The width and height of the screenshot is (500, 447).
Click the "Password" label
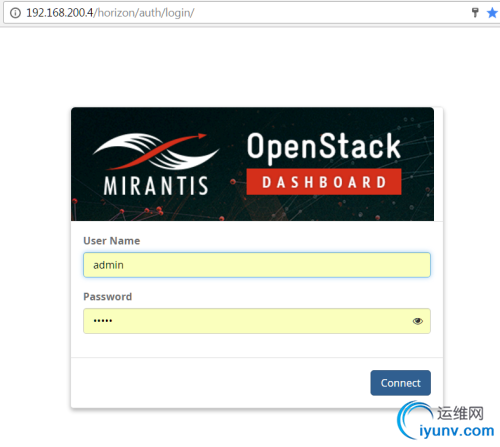coord(108,297)
